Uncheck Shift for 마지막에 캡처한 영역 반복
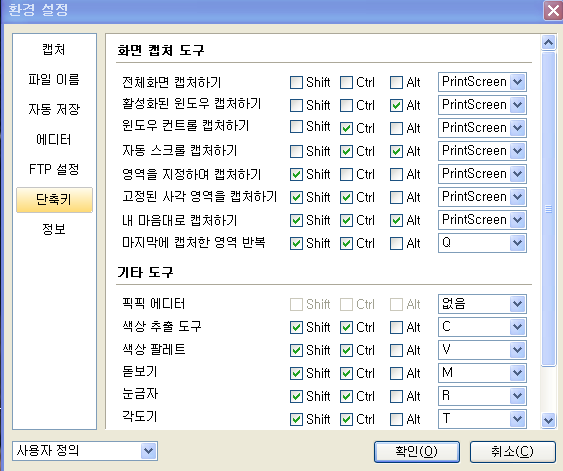The image size is (563, 471). tap(296, 243)
